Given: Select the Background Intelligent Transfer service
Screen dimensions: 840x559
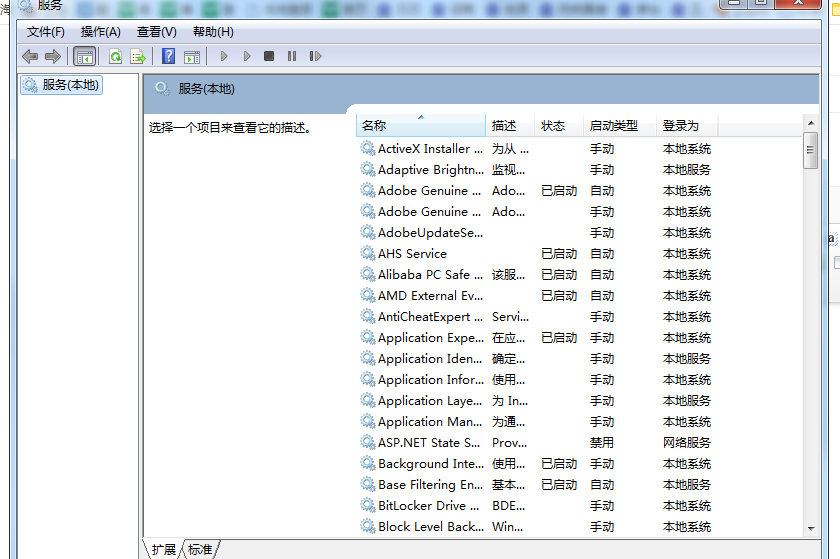Looking at the screenshot, I should [537, 464].
